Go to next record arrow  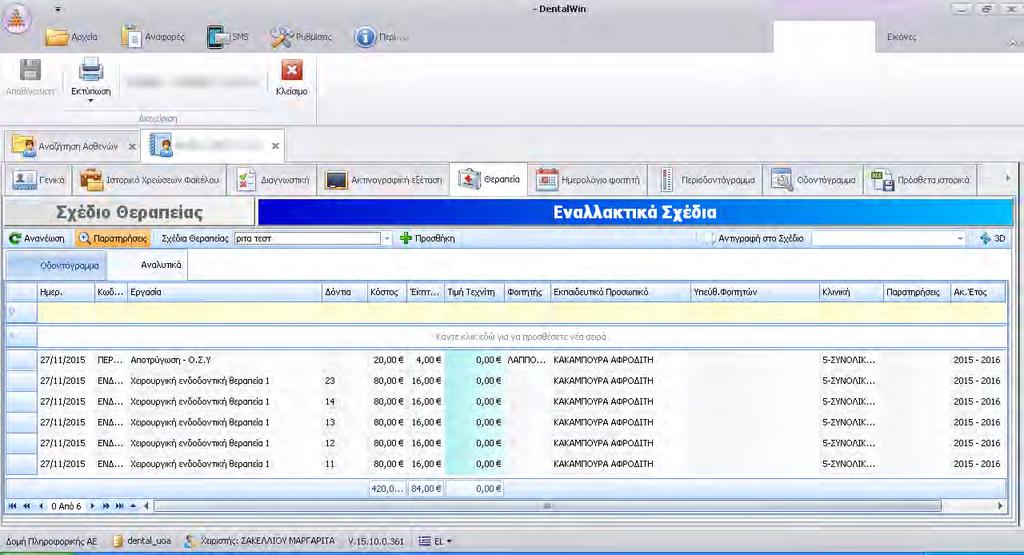coord(92,506)
